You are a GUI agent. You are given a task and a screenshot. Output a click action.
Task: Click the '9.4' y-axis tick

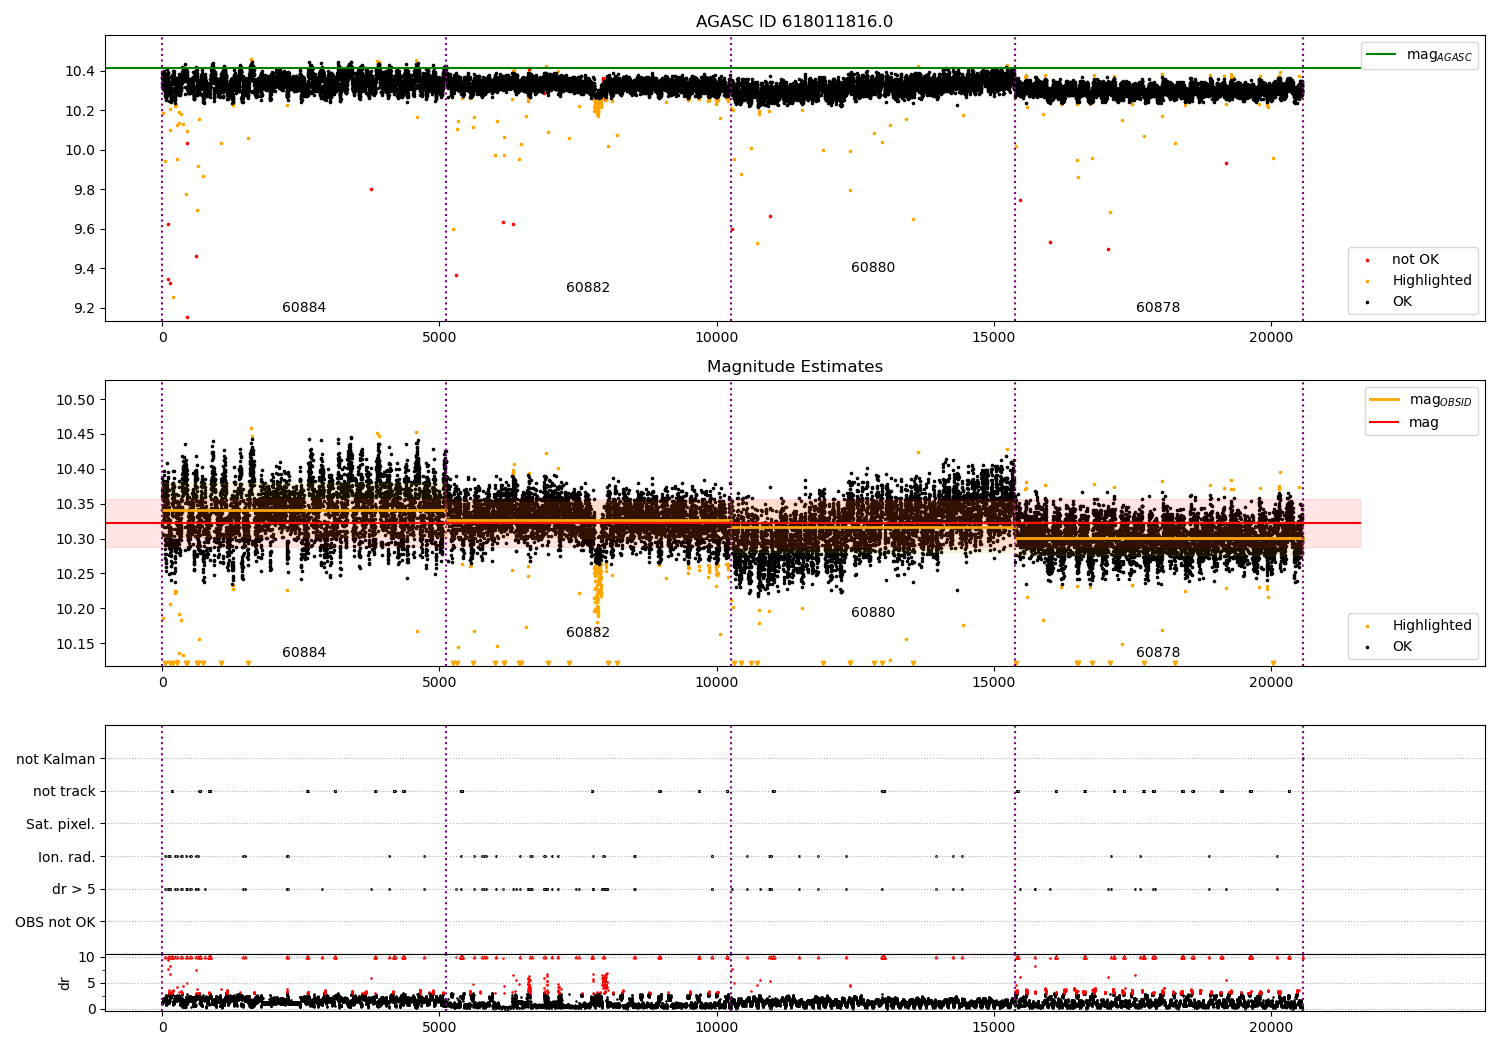pyautogui.click(x=84, y=269)
